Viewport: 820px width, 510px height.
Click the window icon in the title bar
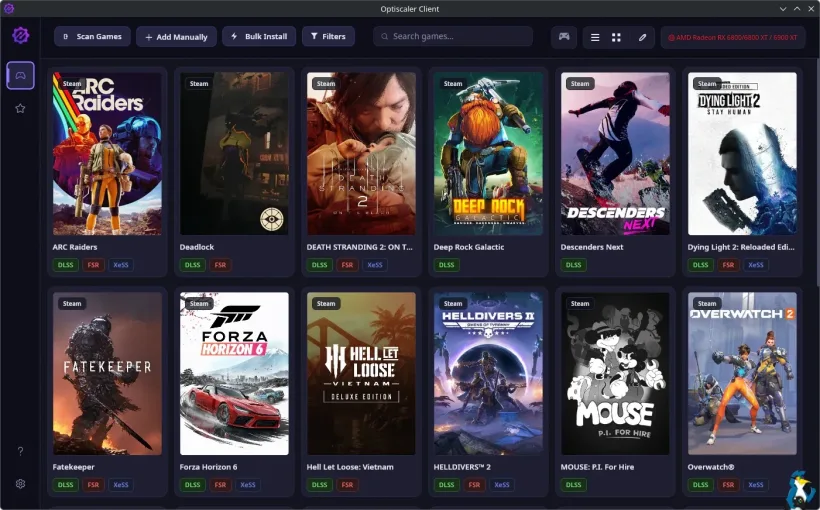(9, 8)
